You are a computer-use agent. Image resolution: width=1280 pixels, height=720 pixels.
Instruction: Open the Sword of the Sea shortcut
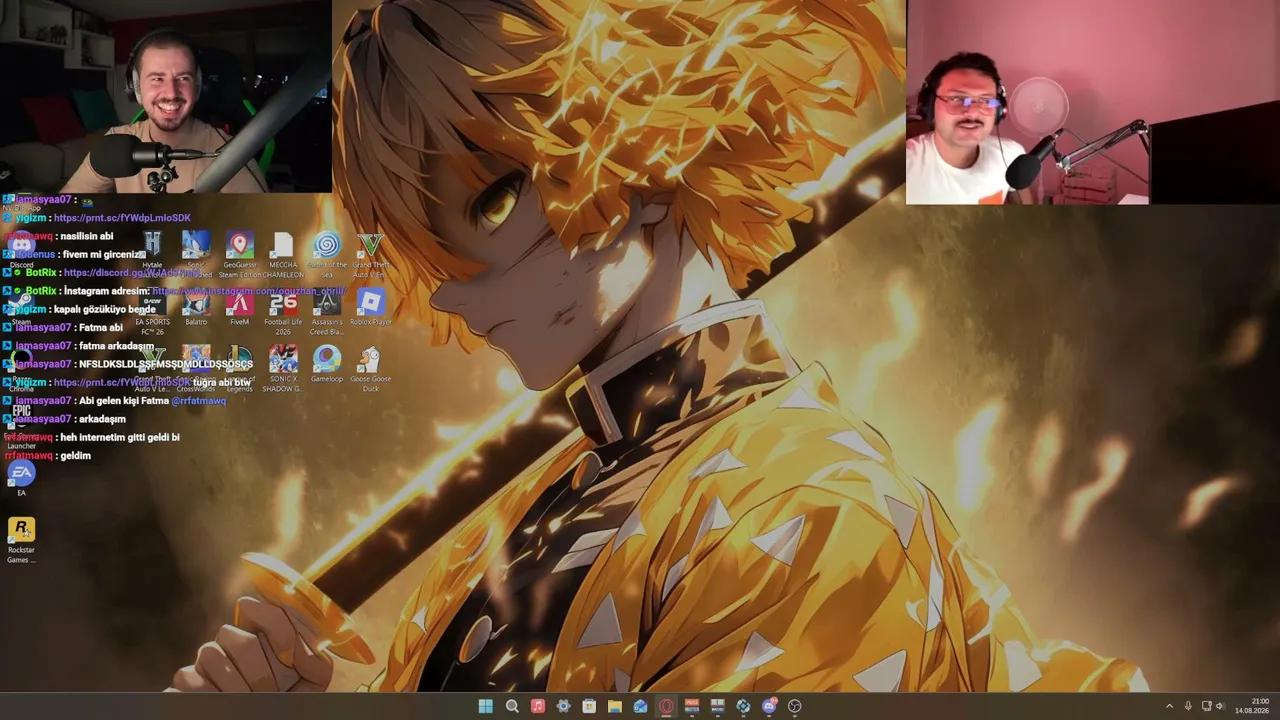point(327,254)
